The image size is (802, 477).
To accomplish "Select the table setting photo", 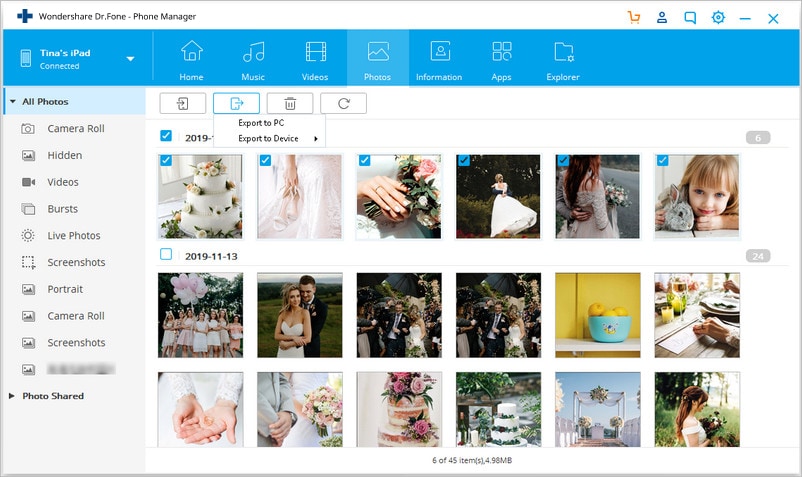I will 697,315.
